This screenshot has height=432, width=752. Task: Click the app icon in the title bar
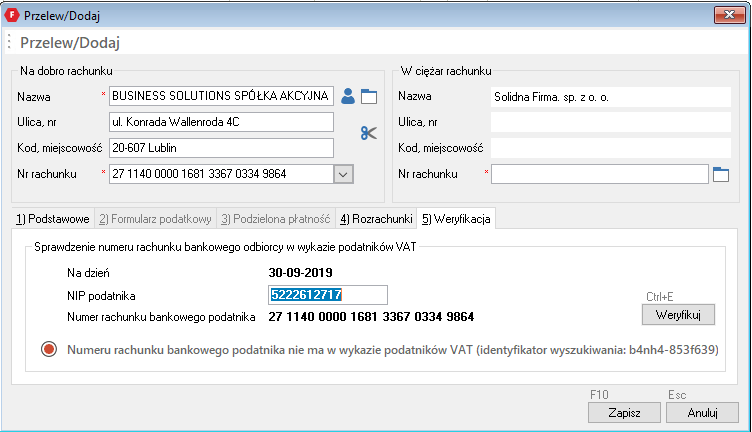12,15
